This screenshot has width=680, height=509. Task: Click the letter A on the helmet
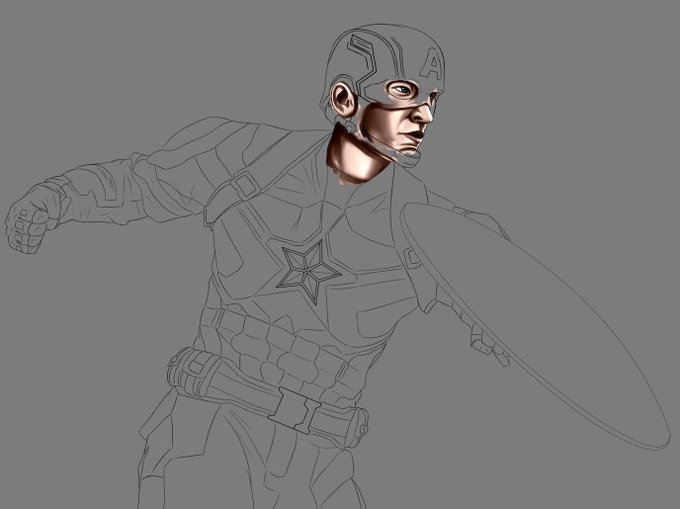[x=432, y=64]
